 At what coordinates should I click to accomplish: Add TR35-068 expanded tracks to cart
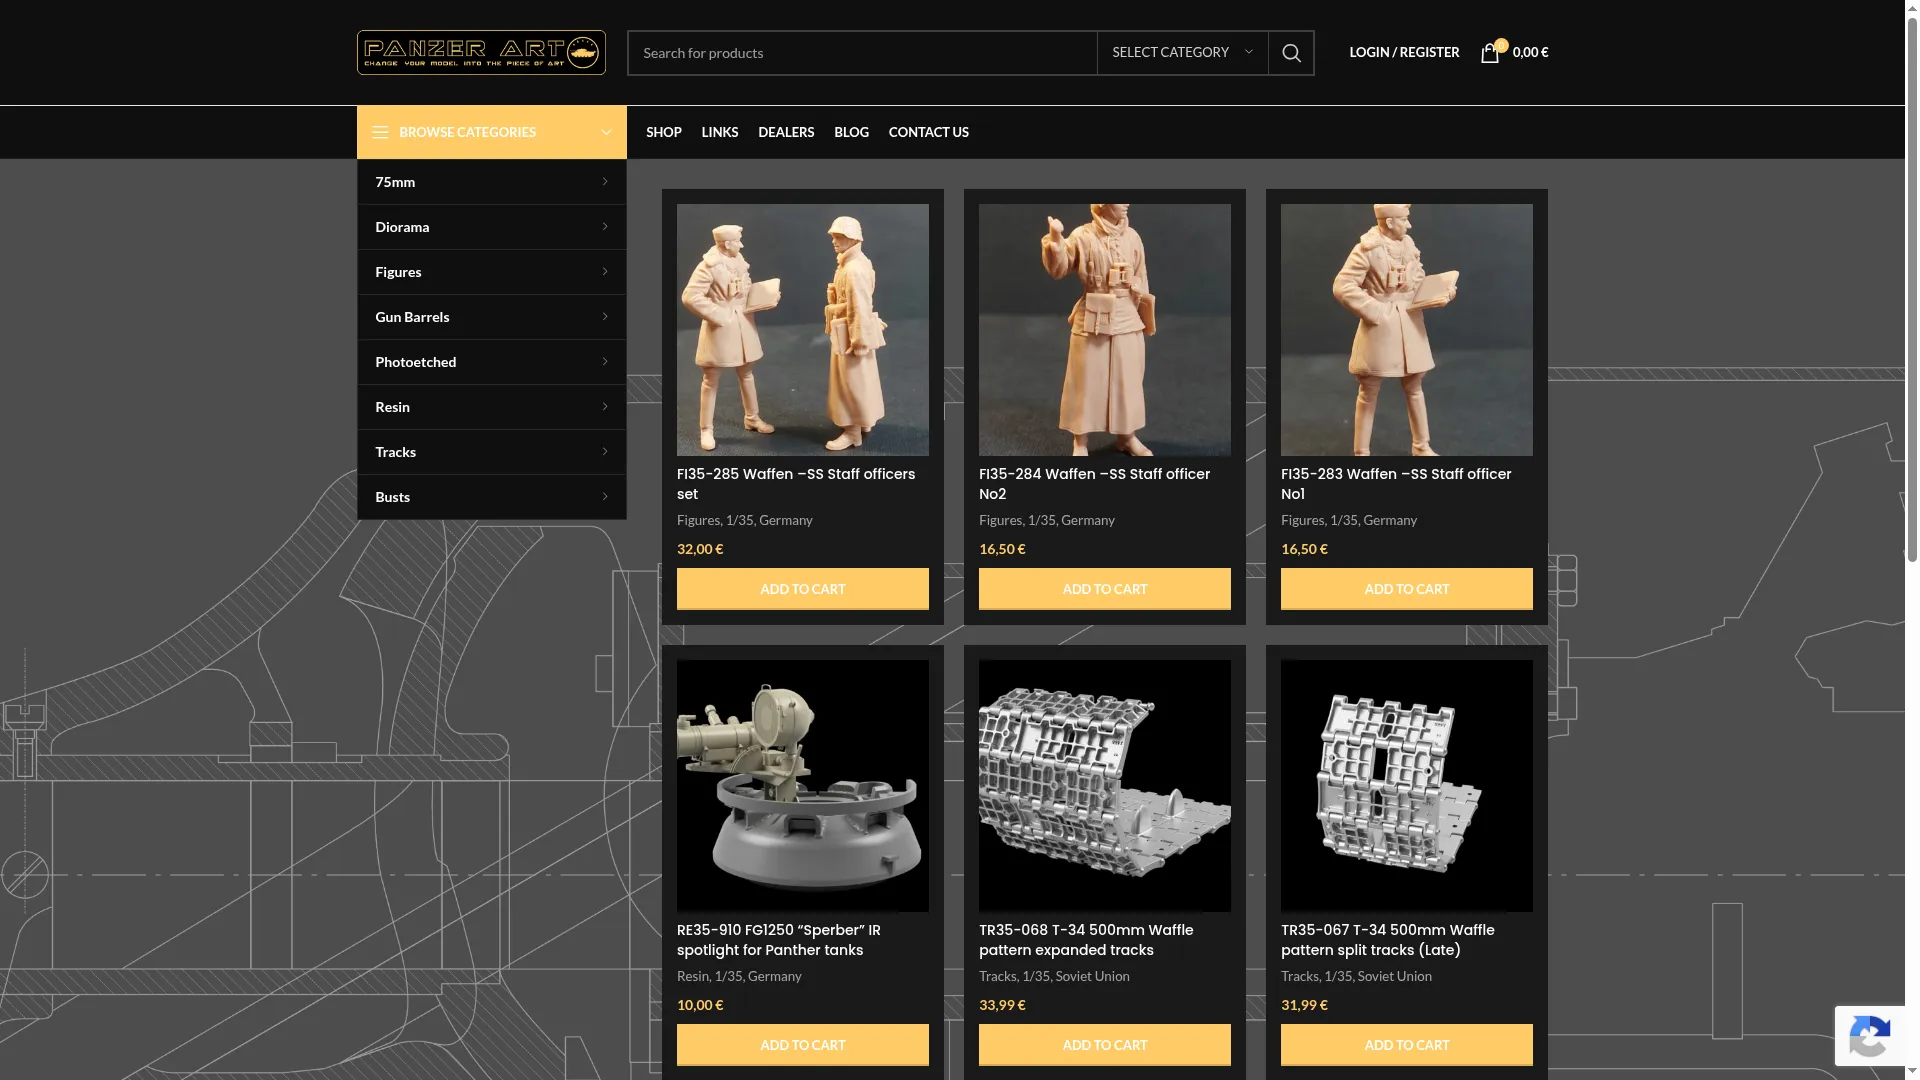point(1105,1045)
